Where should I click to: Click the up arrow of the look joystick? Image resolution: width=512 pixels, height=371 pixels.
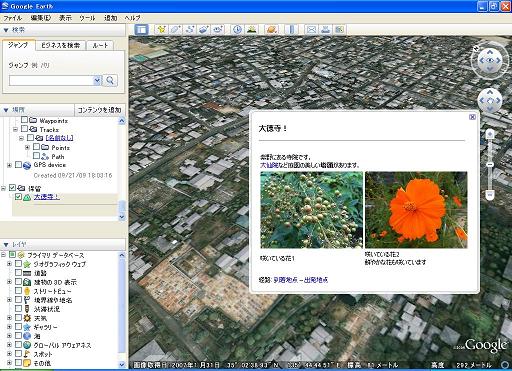490,52
